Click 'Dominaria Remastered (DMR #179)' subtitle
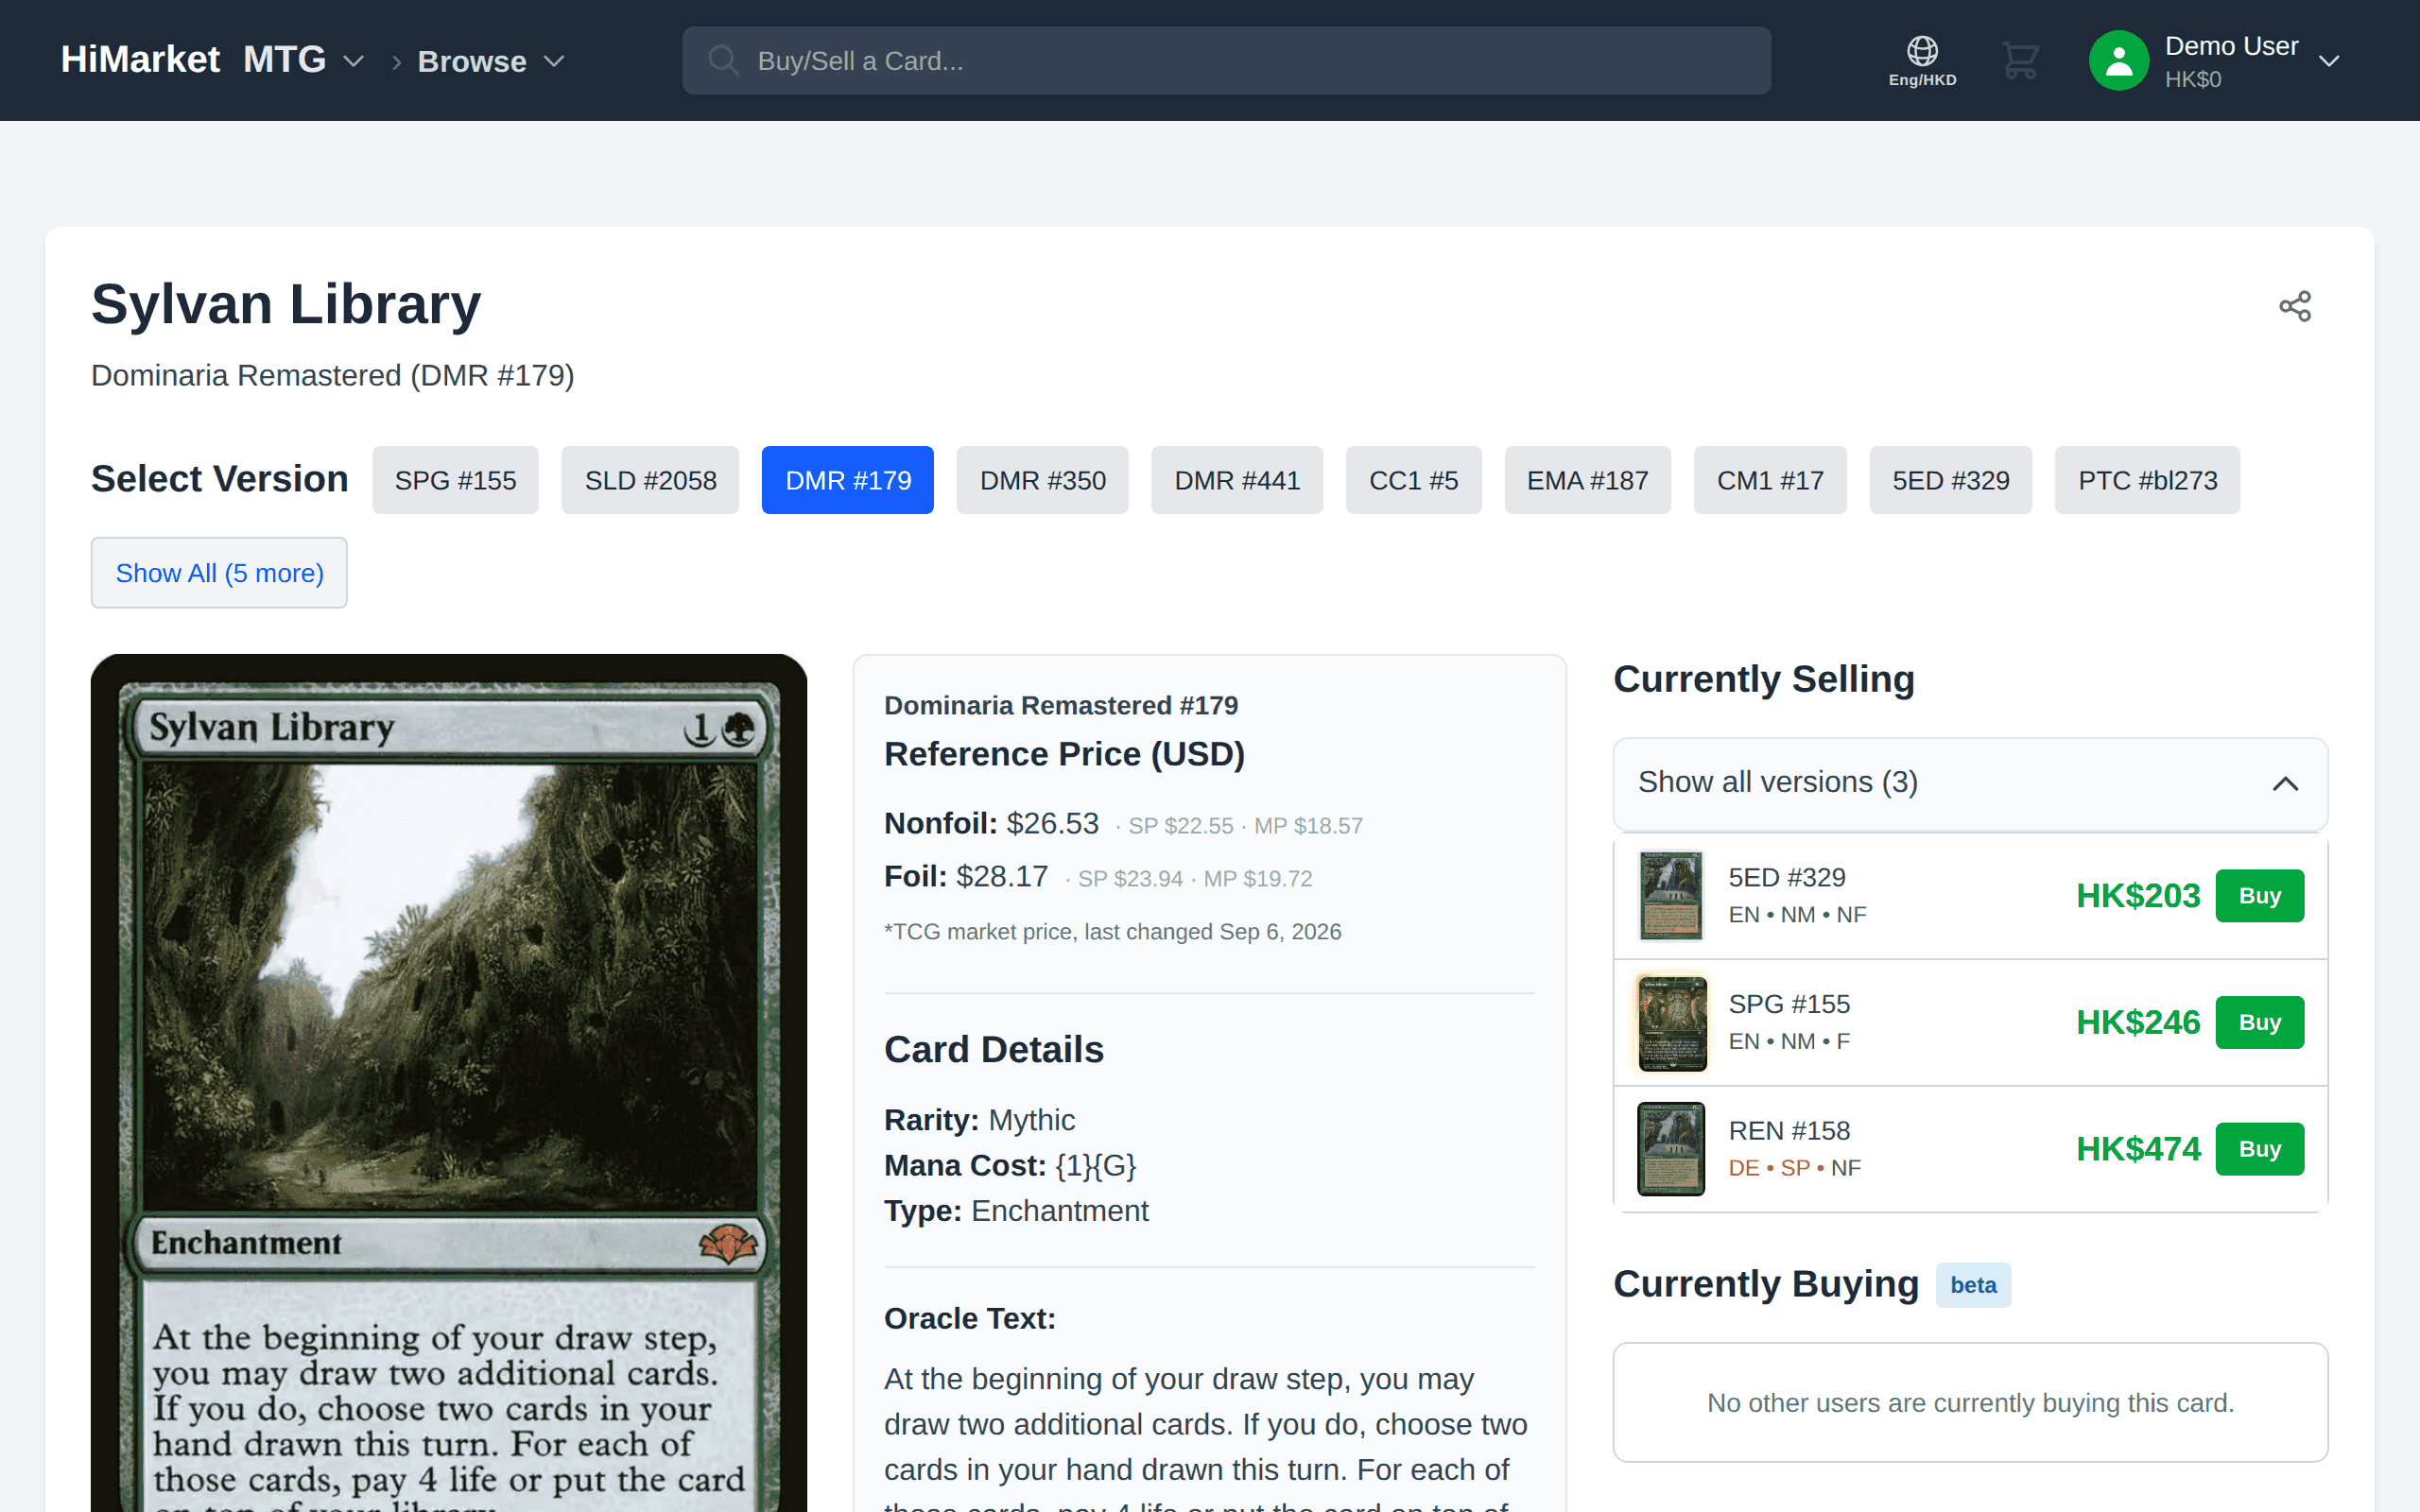This screenshot has width=2420, height=1512. [332, 375]
